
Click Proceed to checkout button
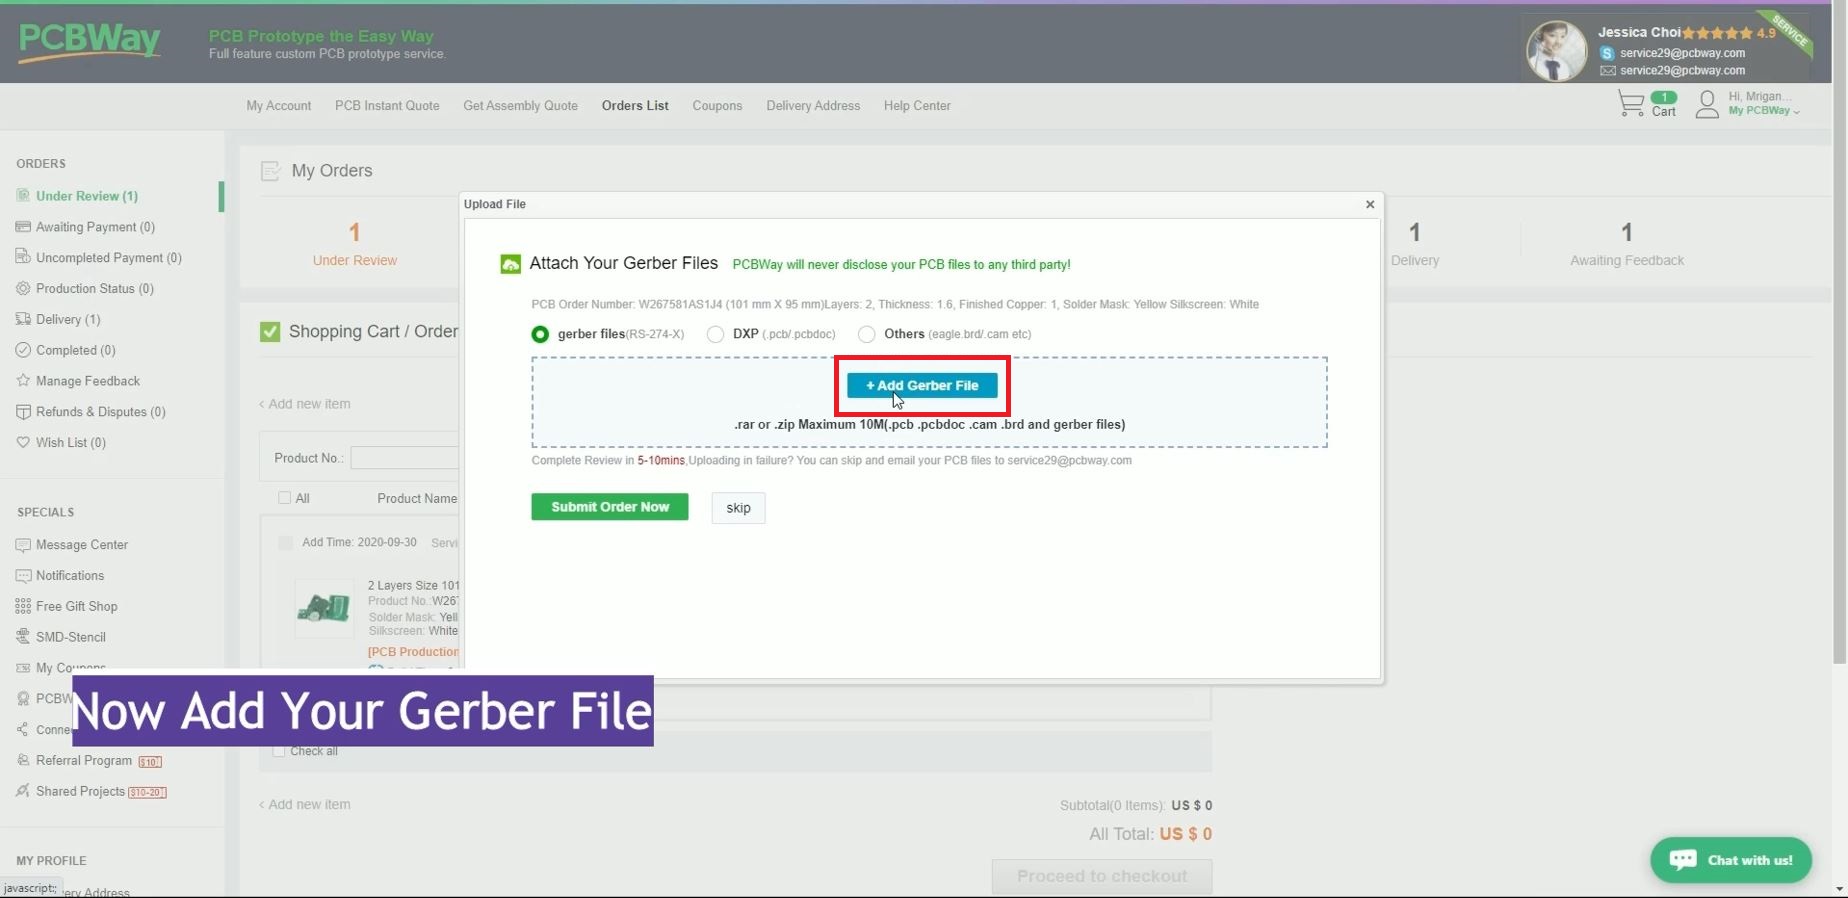click(1102, 876)
